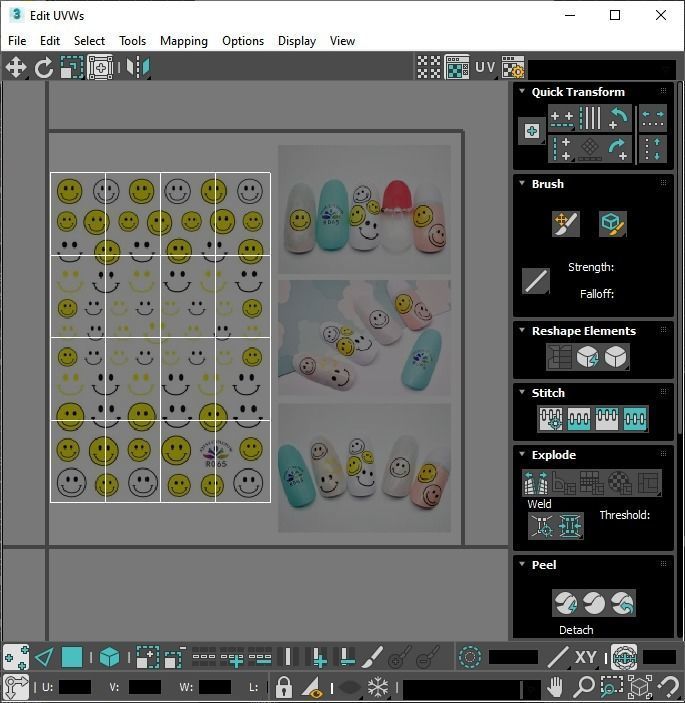Toggle the snowflake Freeze Selected icon
Image resolution: width=685 pixels, height=703 pixels.
378,687
